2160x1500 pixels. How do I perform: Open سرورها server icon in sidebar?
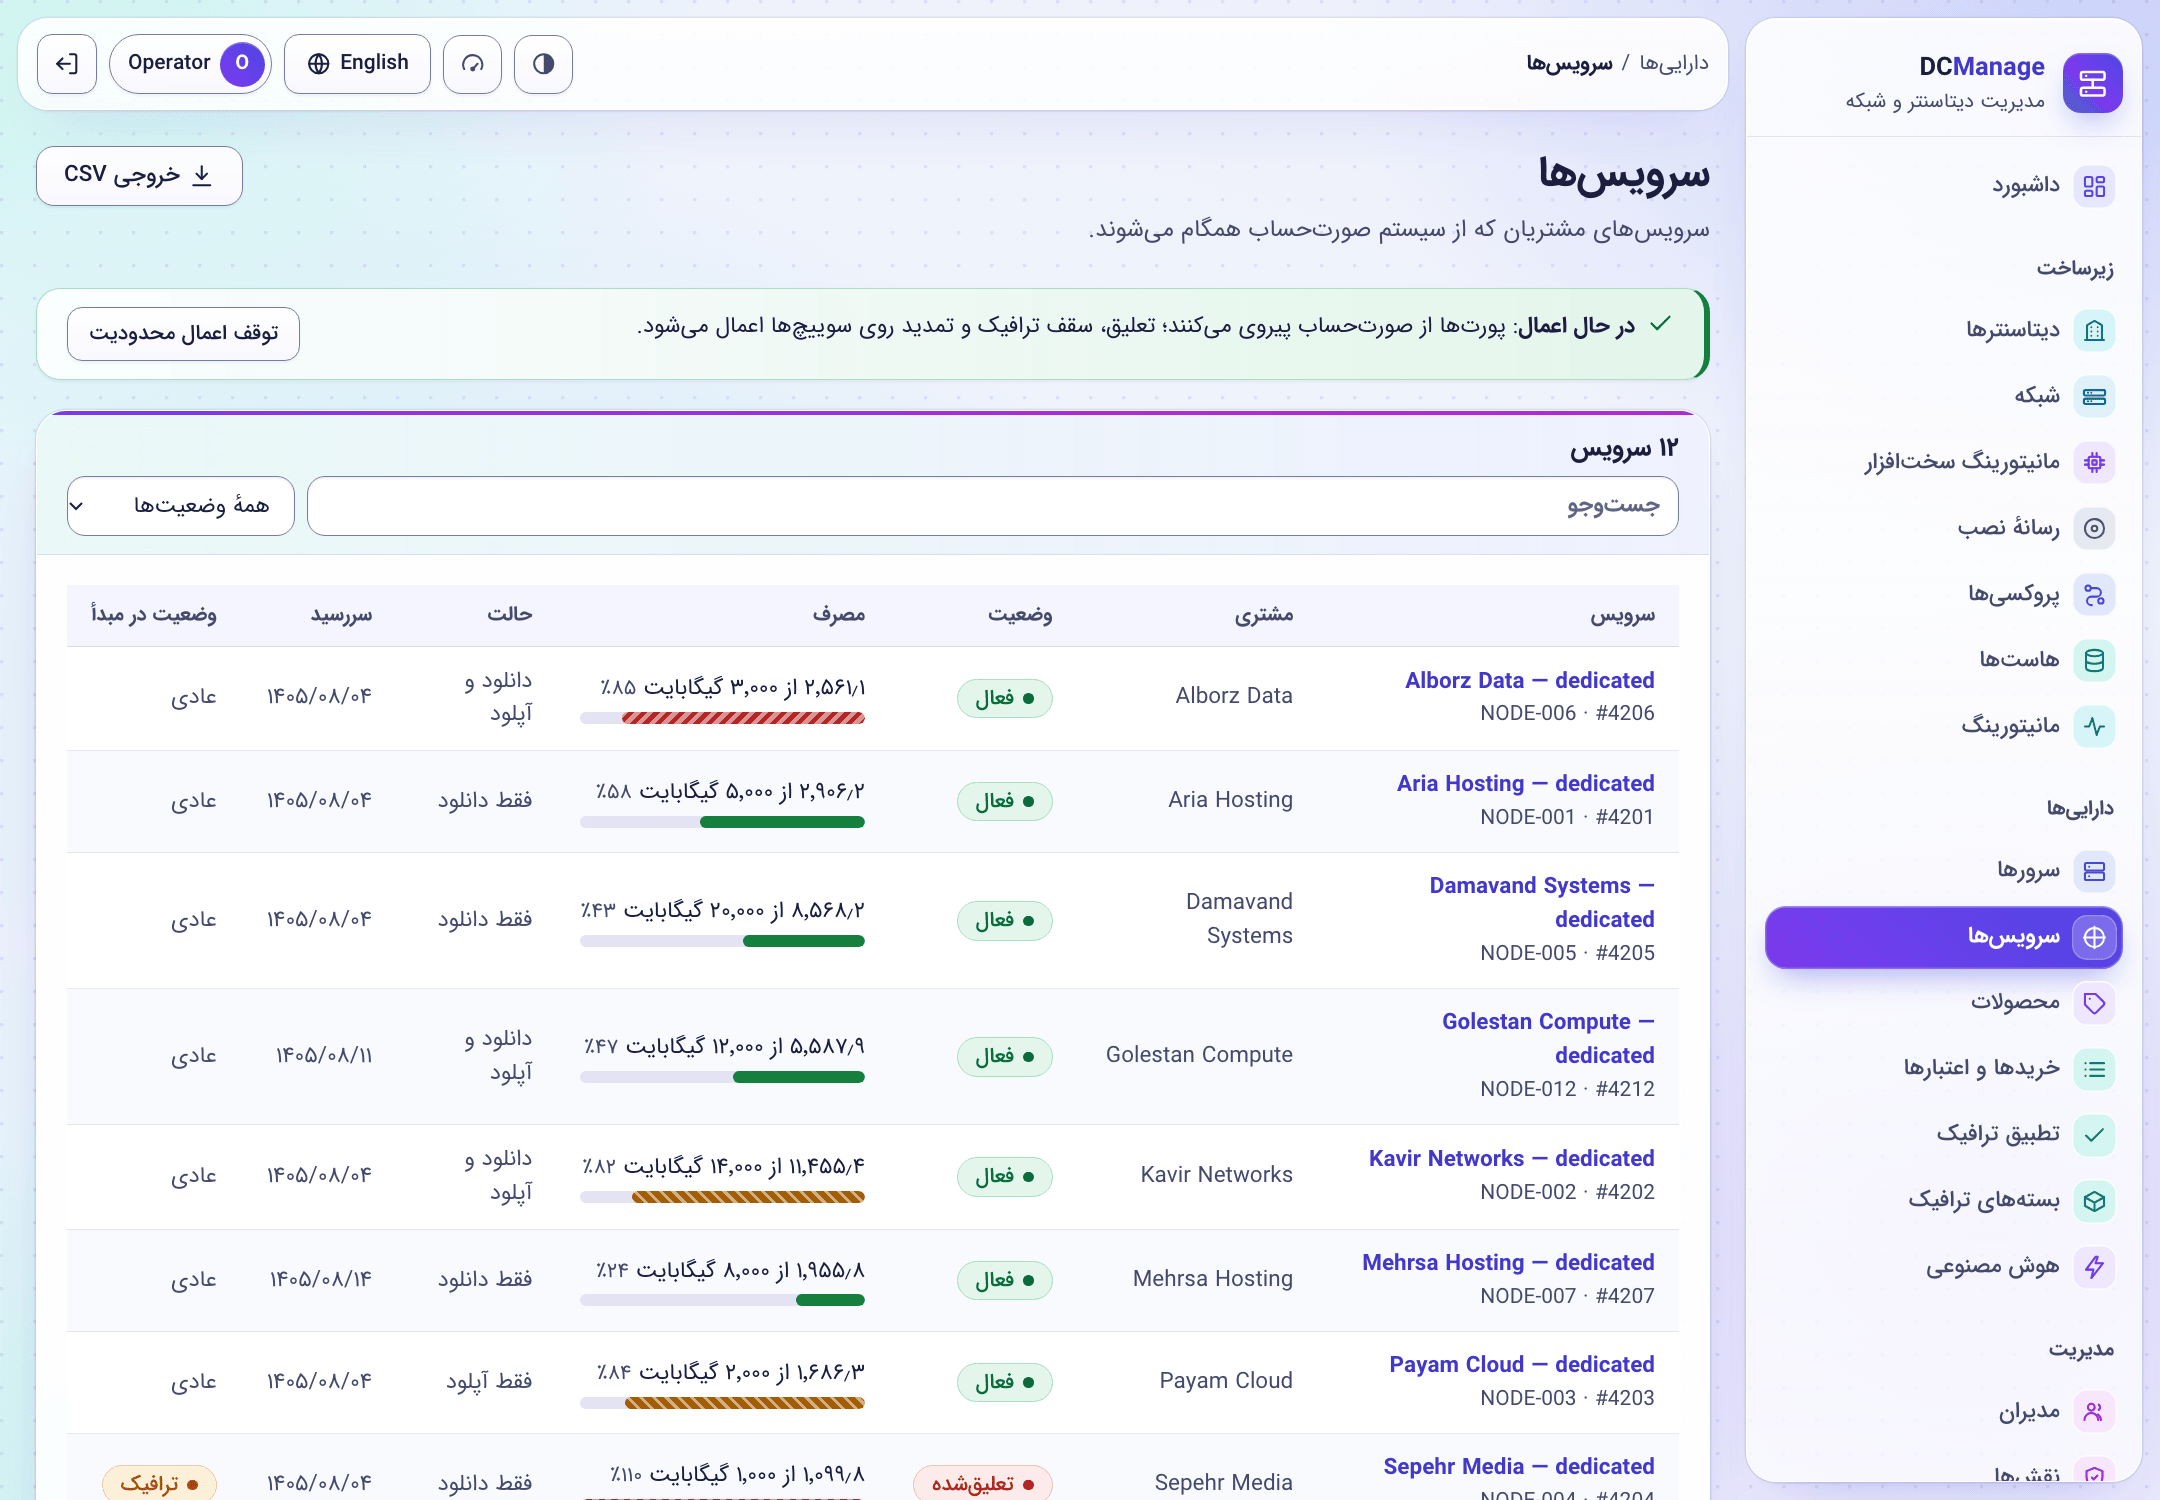[x=2094, y=871]
